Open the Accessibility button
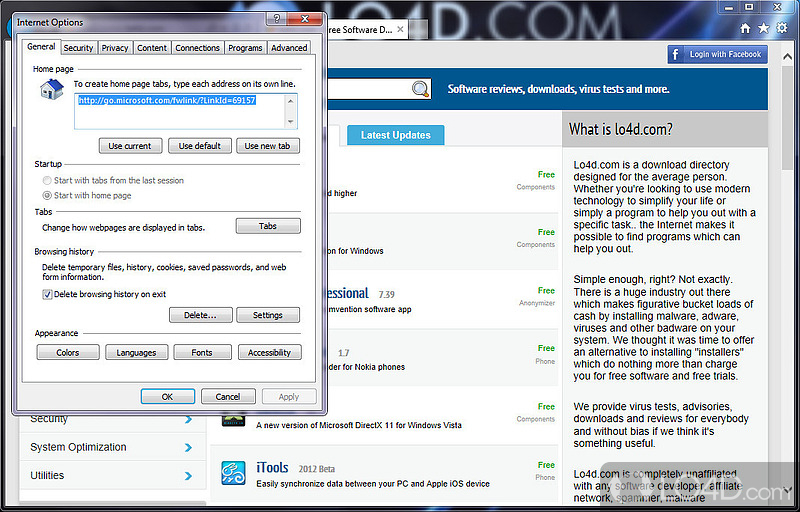This screenshot has height=512, width=800. pyautogui.click(x=269, y=352)
